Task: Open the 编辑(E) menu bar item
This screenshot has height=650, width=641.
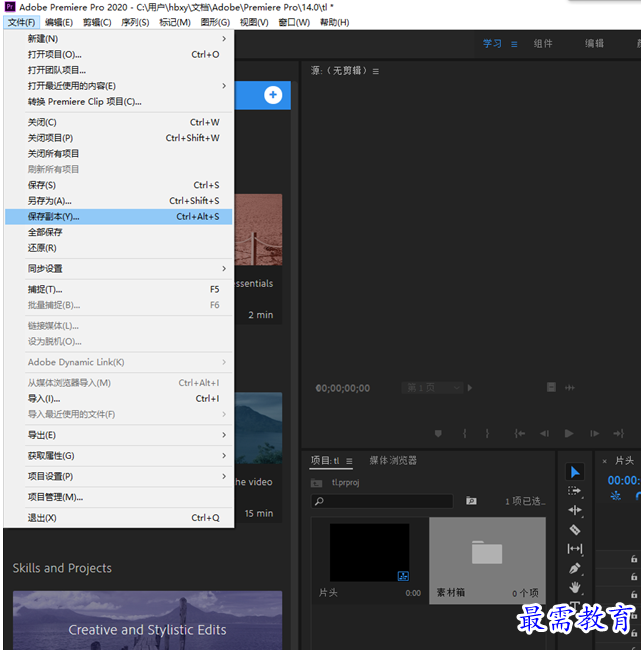Action: coord(59,22)
